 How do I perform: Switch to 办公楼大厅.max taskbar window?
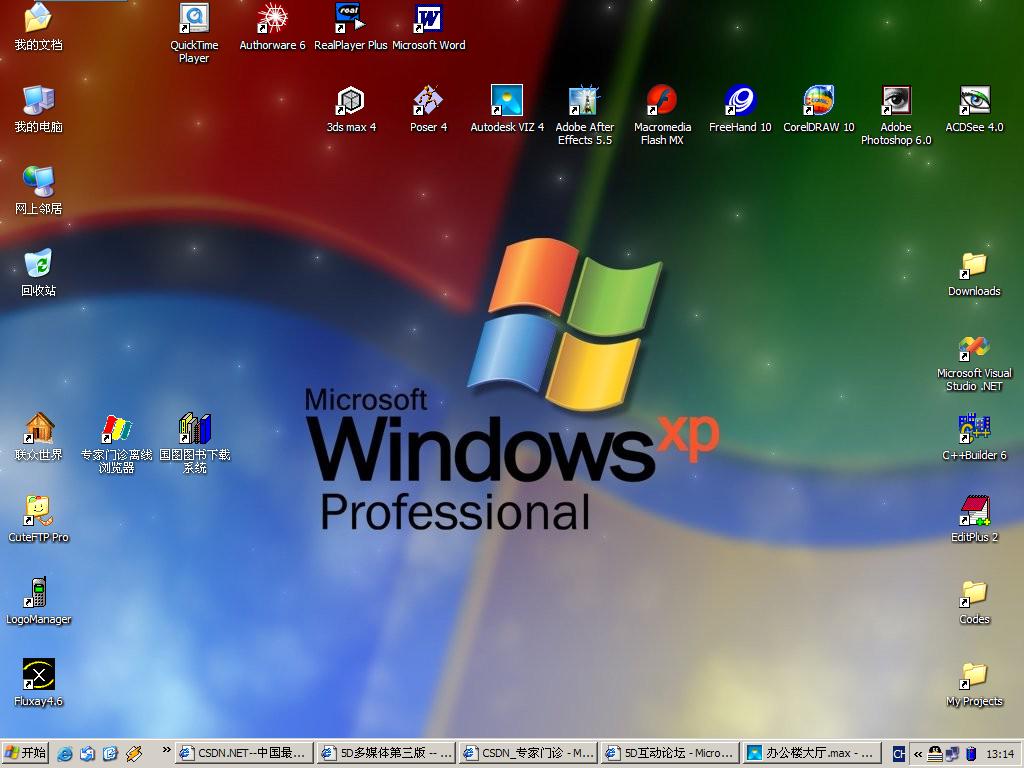(x=813, y=753)
